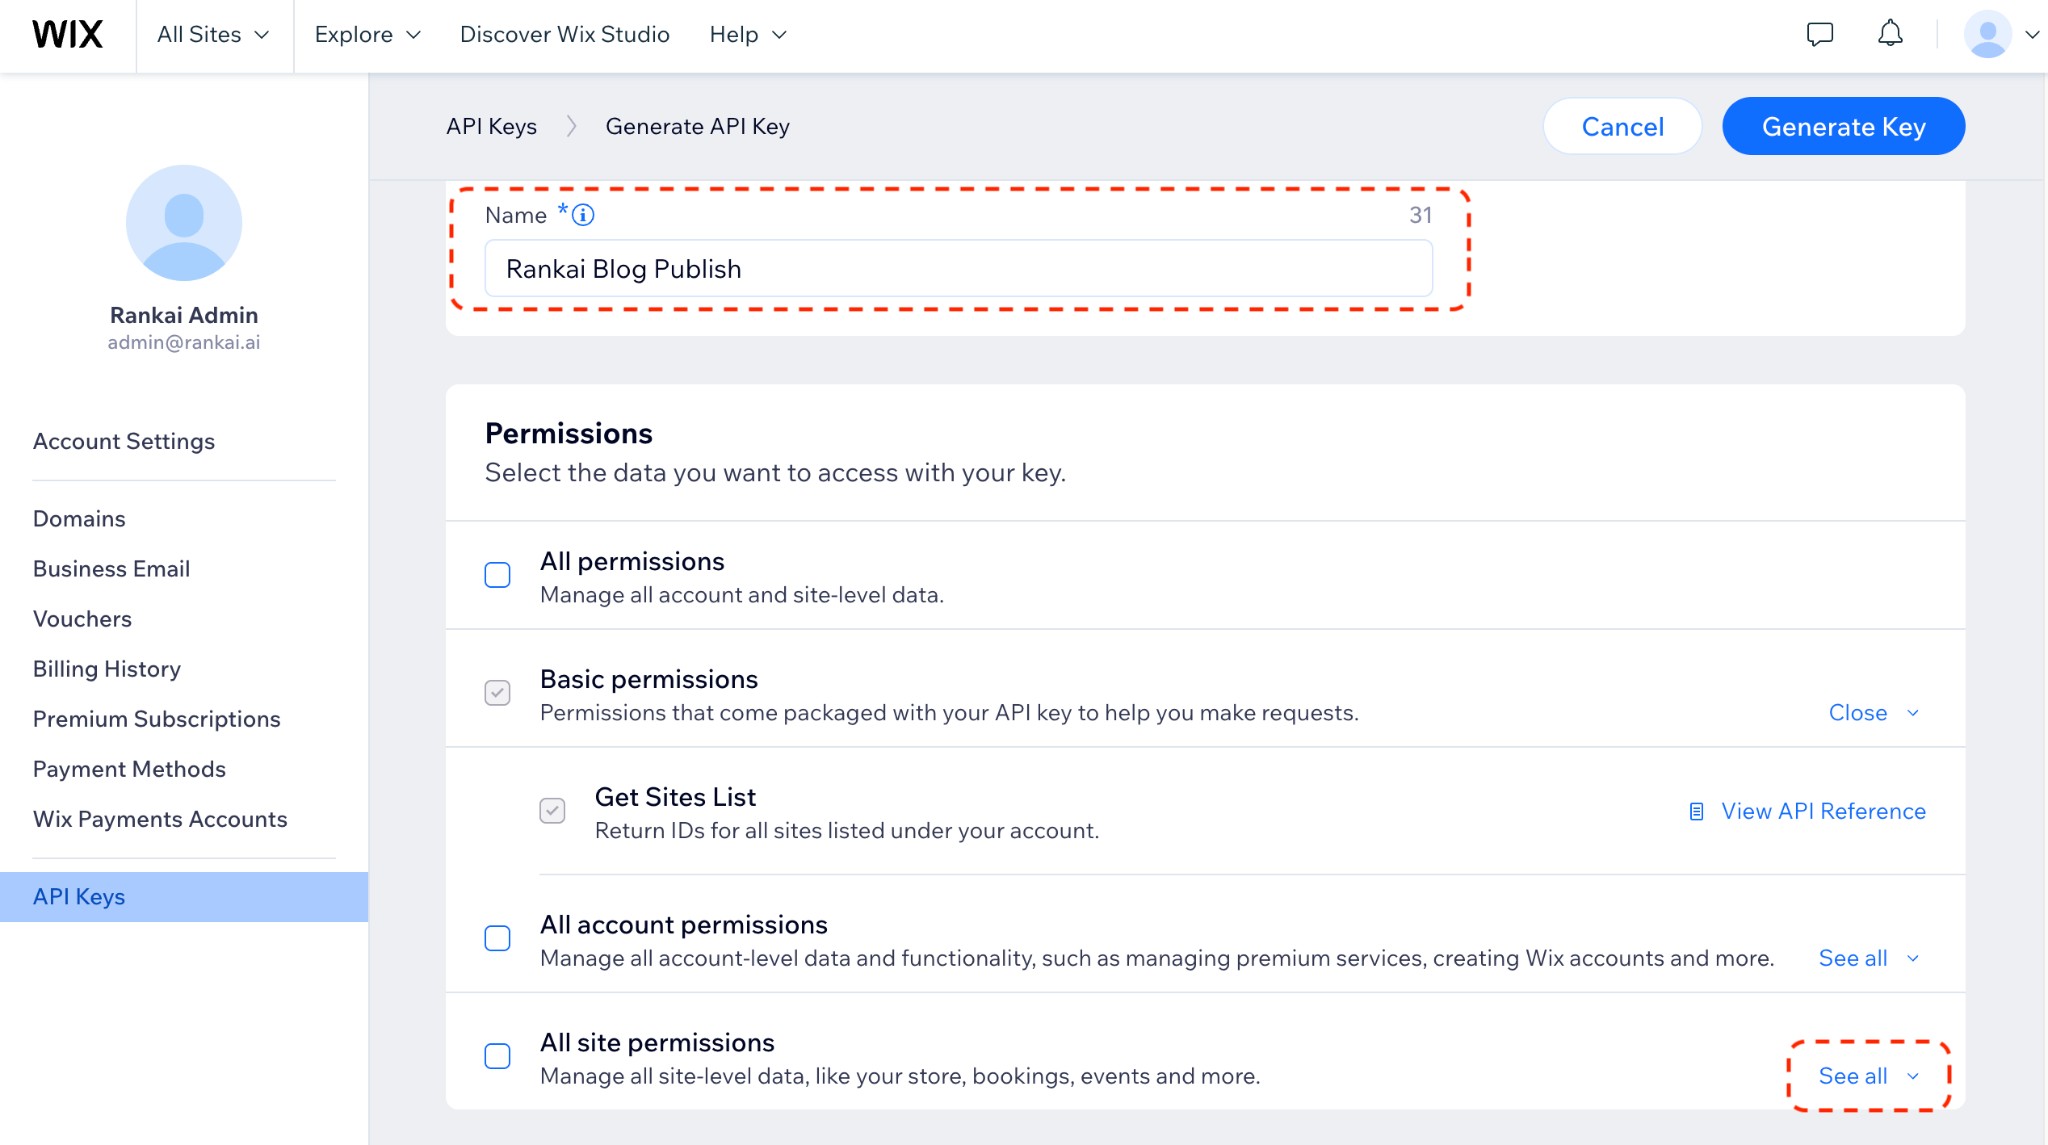Enable the All site permissions checkbox
Image resolution: width=2048 pixels, height=1145 pixels.
click(x=497, y=1056)
